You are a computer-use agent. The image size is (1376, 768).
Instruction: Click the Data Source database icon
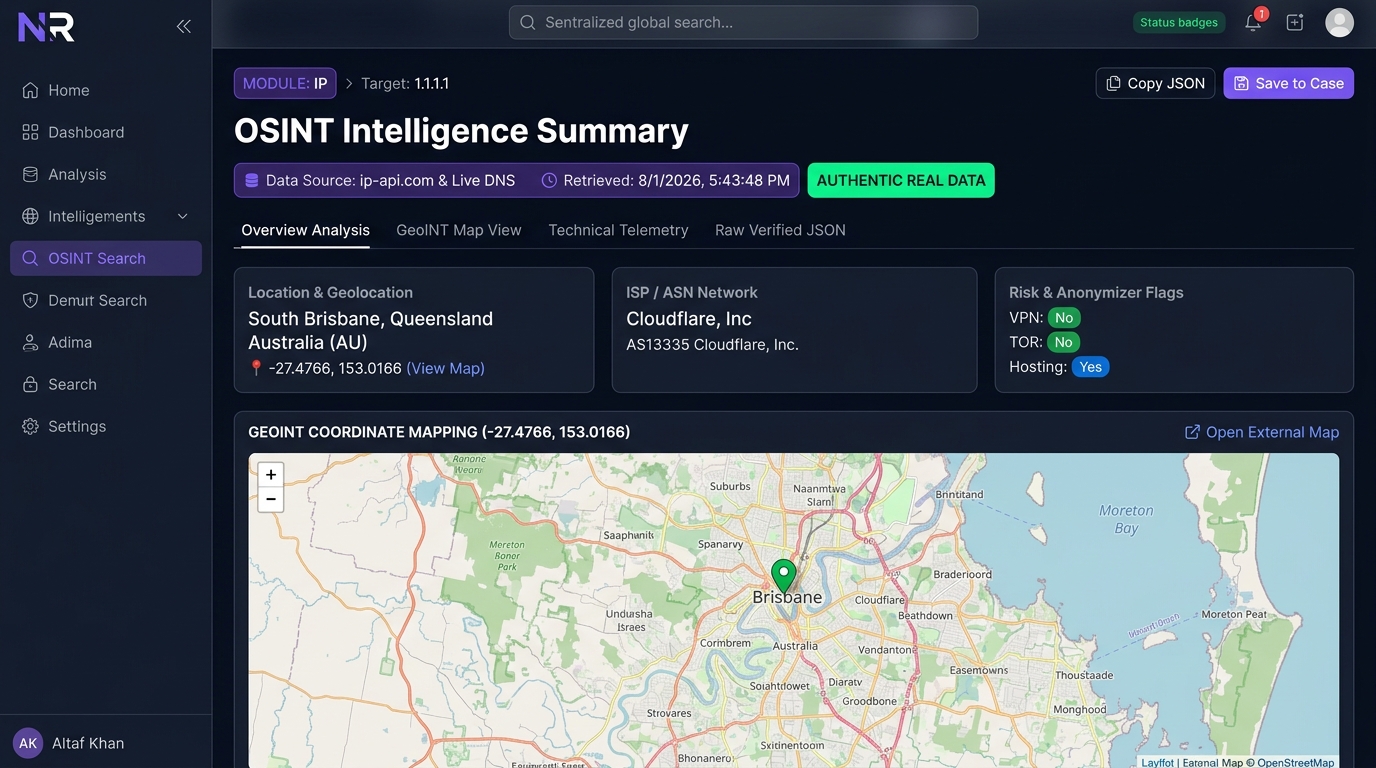[x=252, y=181]
